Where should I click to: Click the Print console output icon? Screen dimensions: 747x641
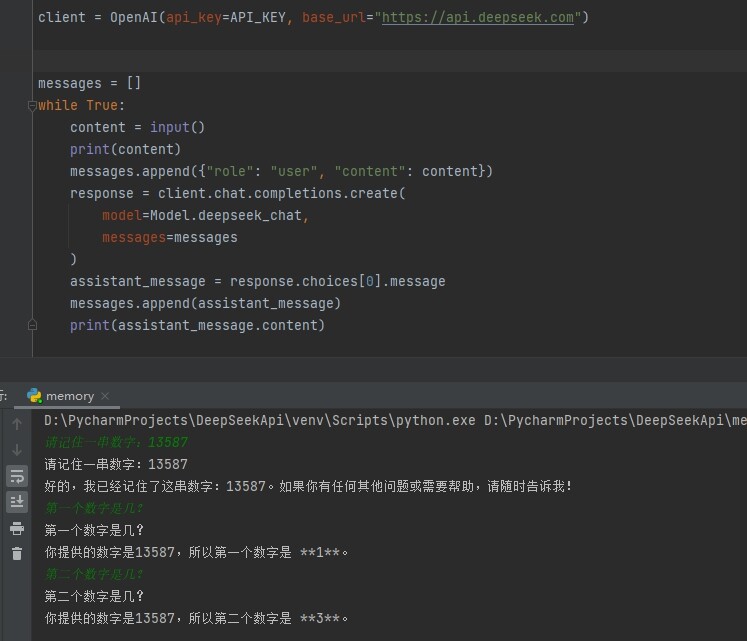[17, 528]
